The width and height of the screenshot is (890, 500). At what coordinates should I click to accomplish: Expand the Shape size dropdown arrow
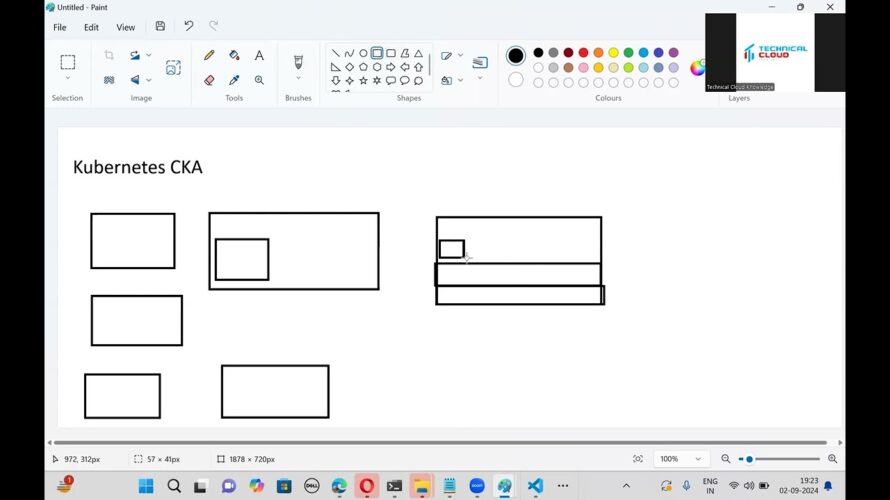click(480, 78)
